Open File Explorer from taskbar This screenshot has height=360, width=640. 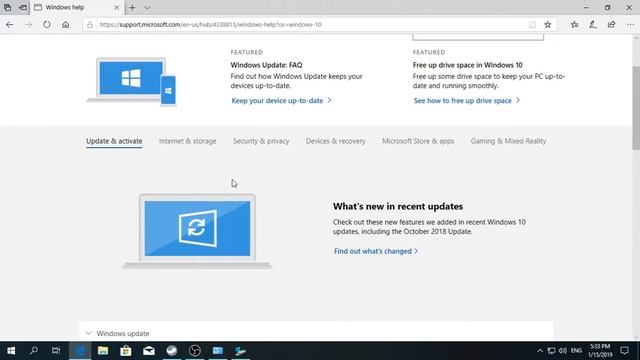point(103,351)
